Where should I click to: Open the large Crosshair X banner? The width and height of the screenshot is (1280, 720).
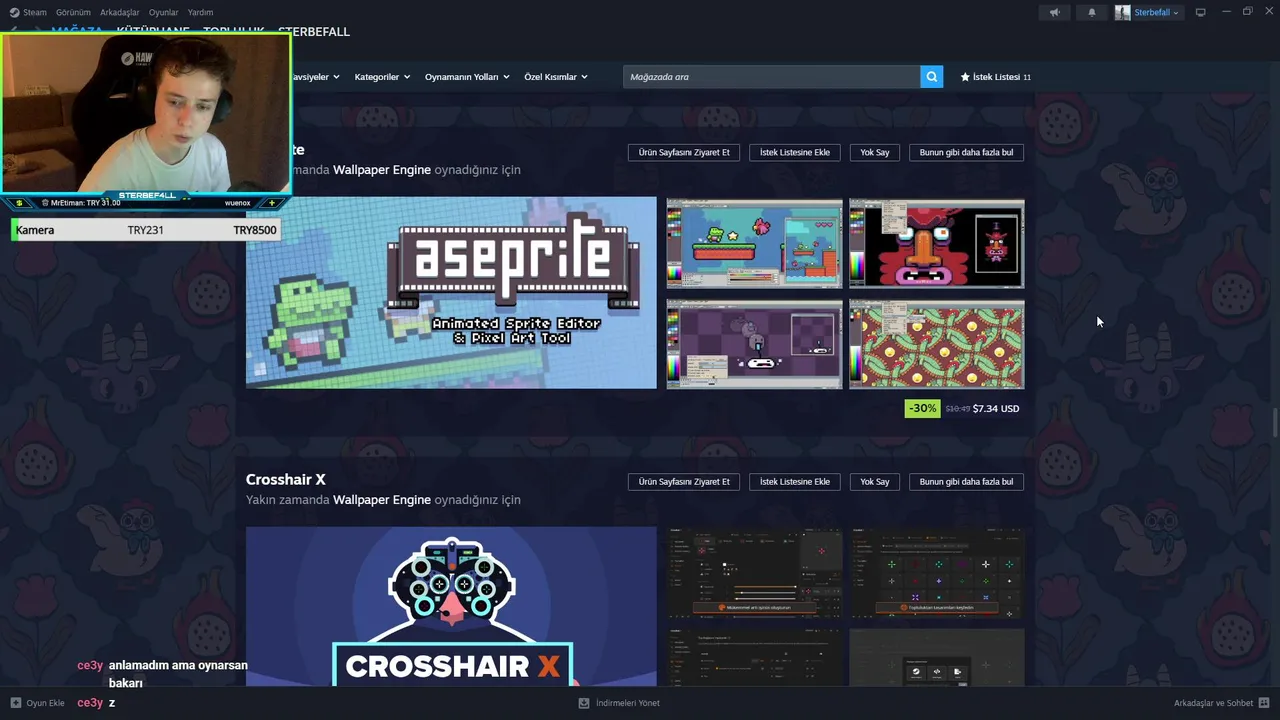coord(451,606)
